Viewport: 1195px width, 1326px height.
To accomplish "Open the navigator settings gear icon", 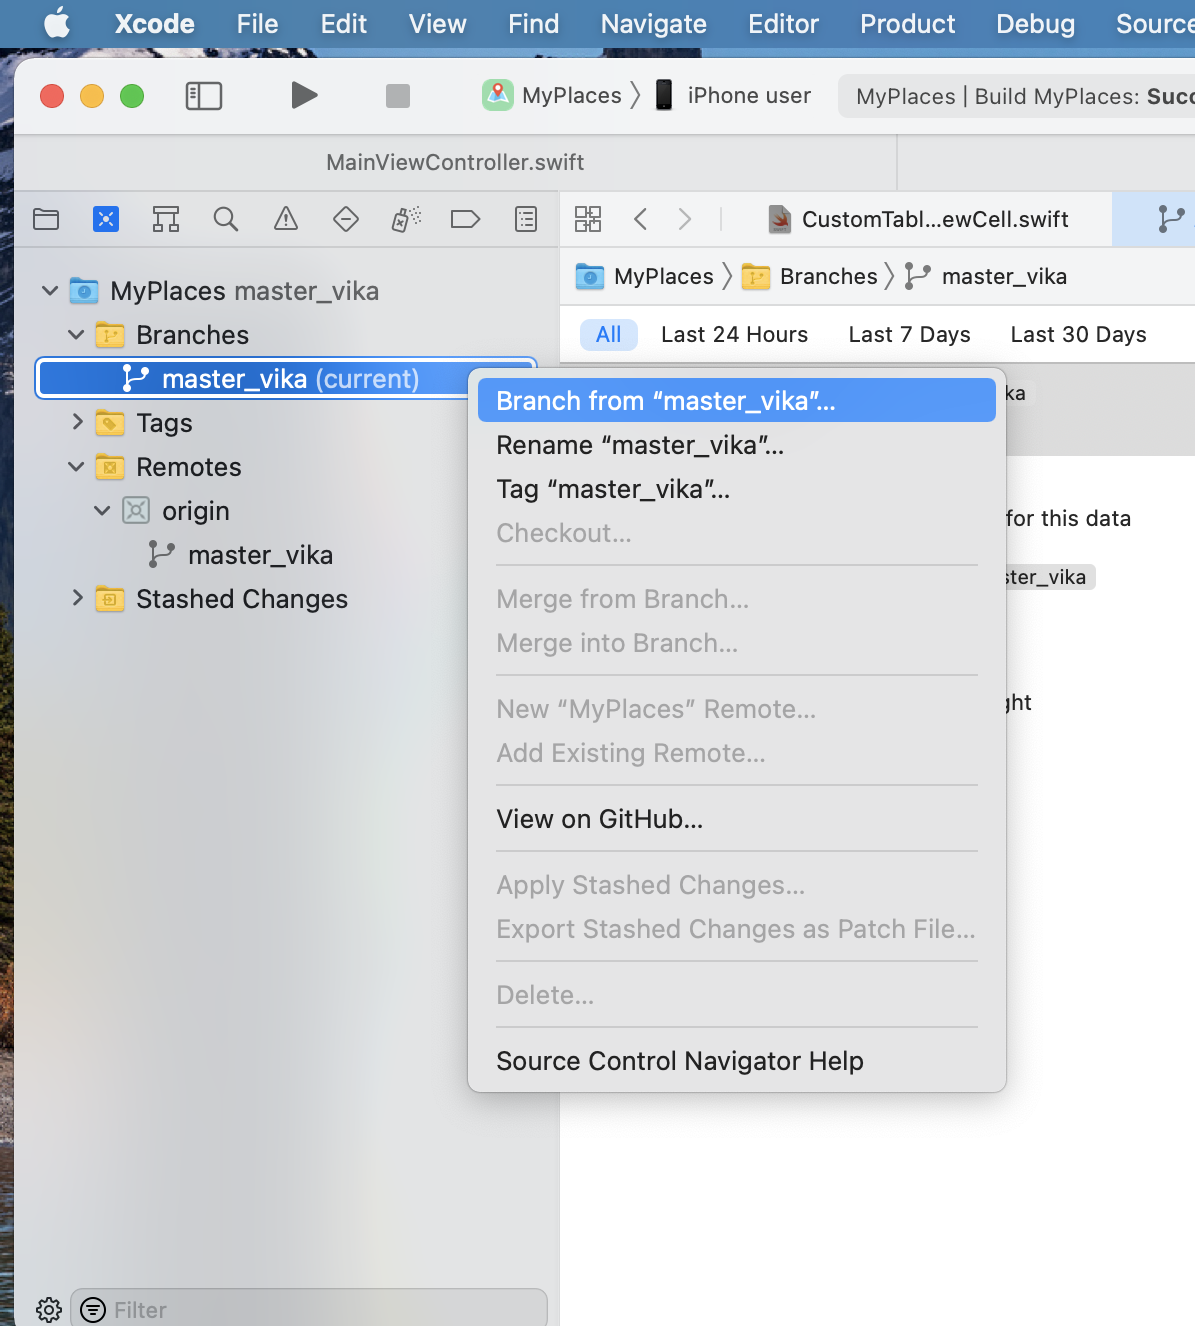I will point(48,1310).
